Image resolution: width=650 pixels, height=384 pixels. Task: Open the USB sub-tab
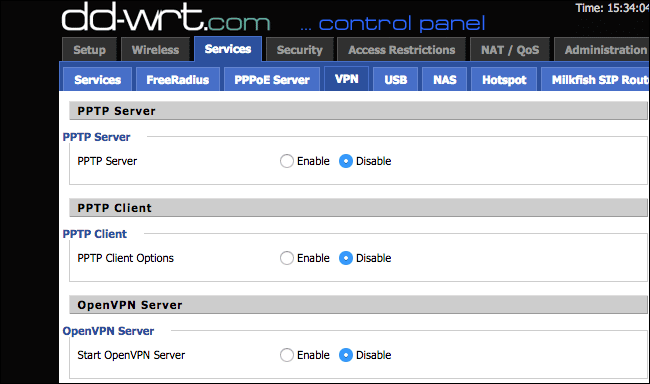tap(395, 79)
